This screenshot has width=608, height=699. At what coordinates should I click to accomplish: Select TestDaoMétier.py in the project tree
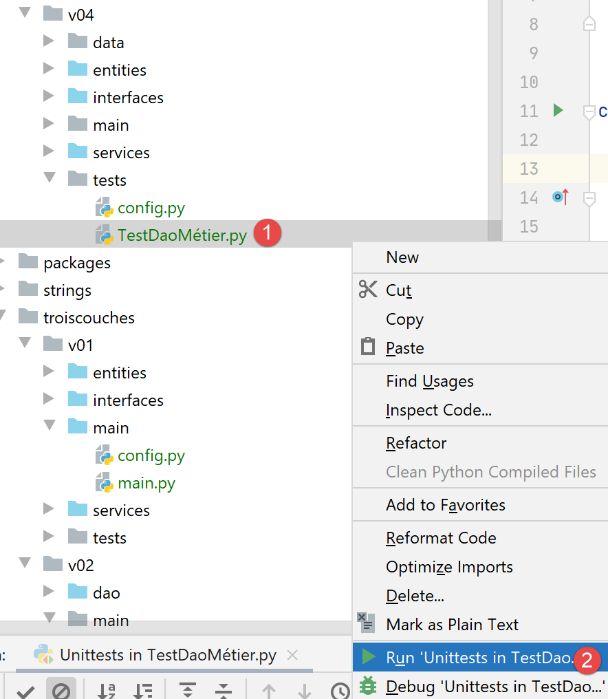click(181, 236)
